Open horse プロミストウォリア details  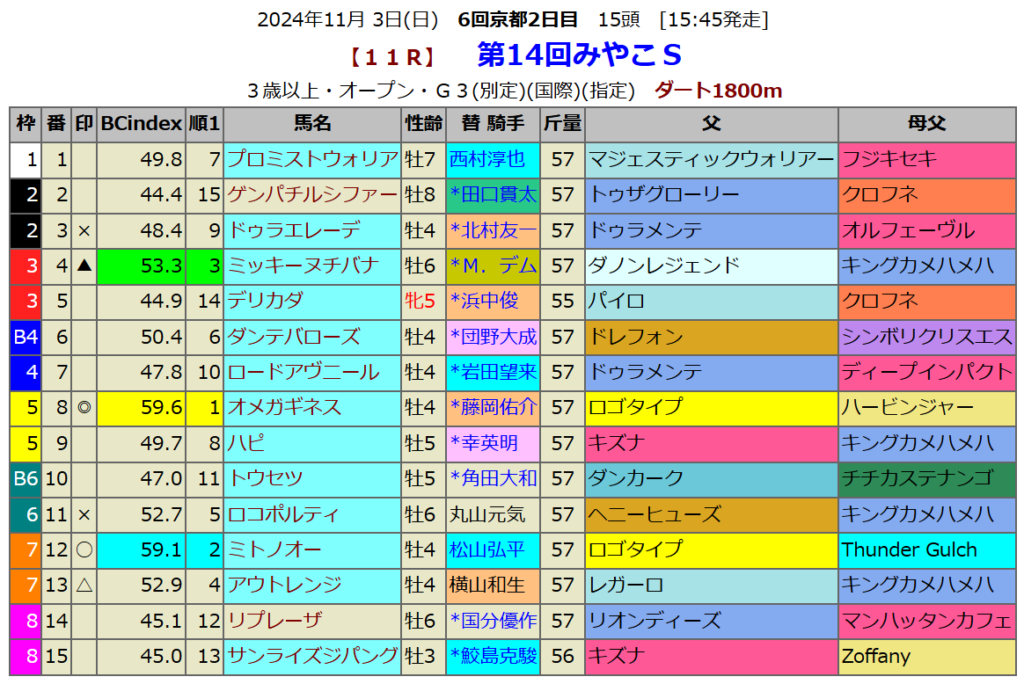click(312, 159)
